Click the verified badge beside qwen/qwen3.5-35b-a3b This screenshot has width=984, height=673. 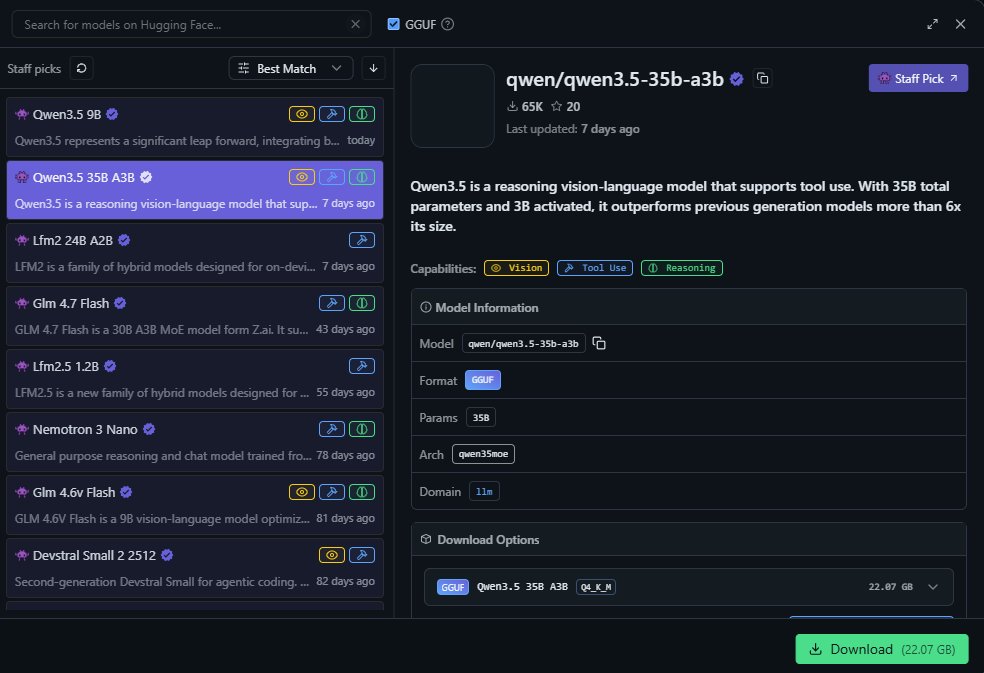737,79
